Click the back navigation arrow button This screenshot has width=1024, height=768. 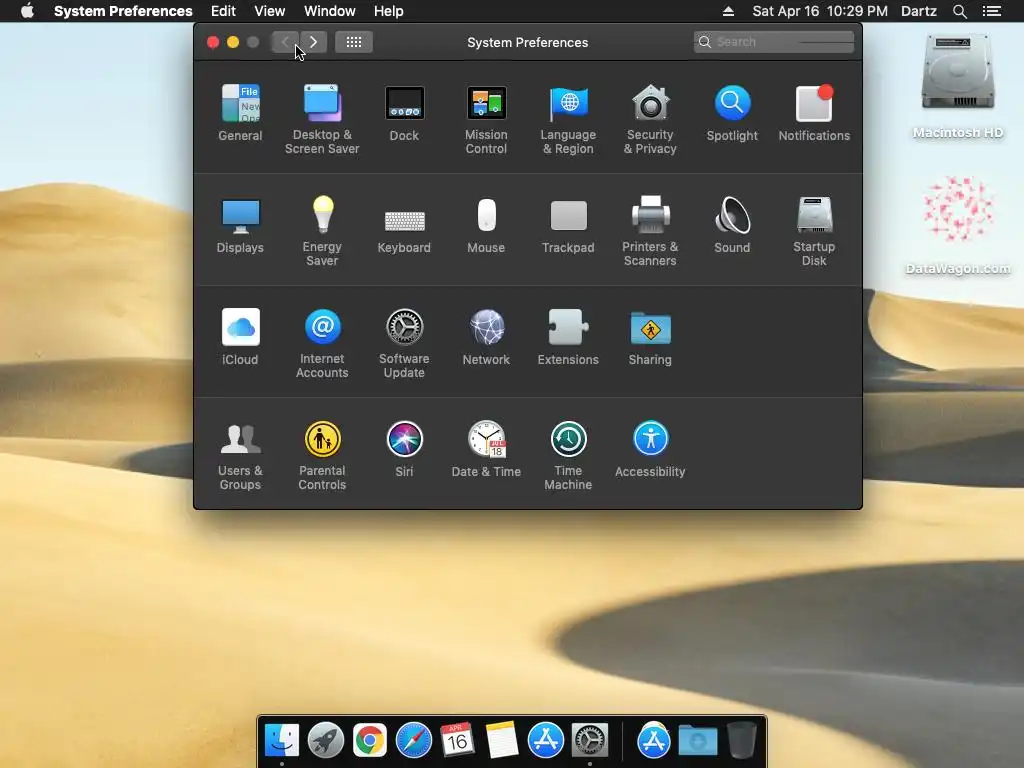285,42
